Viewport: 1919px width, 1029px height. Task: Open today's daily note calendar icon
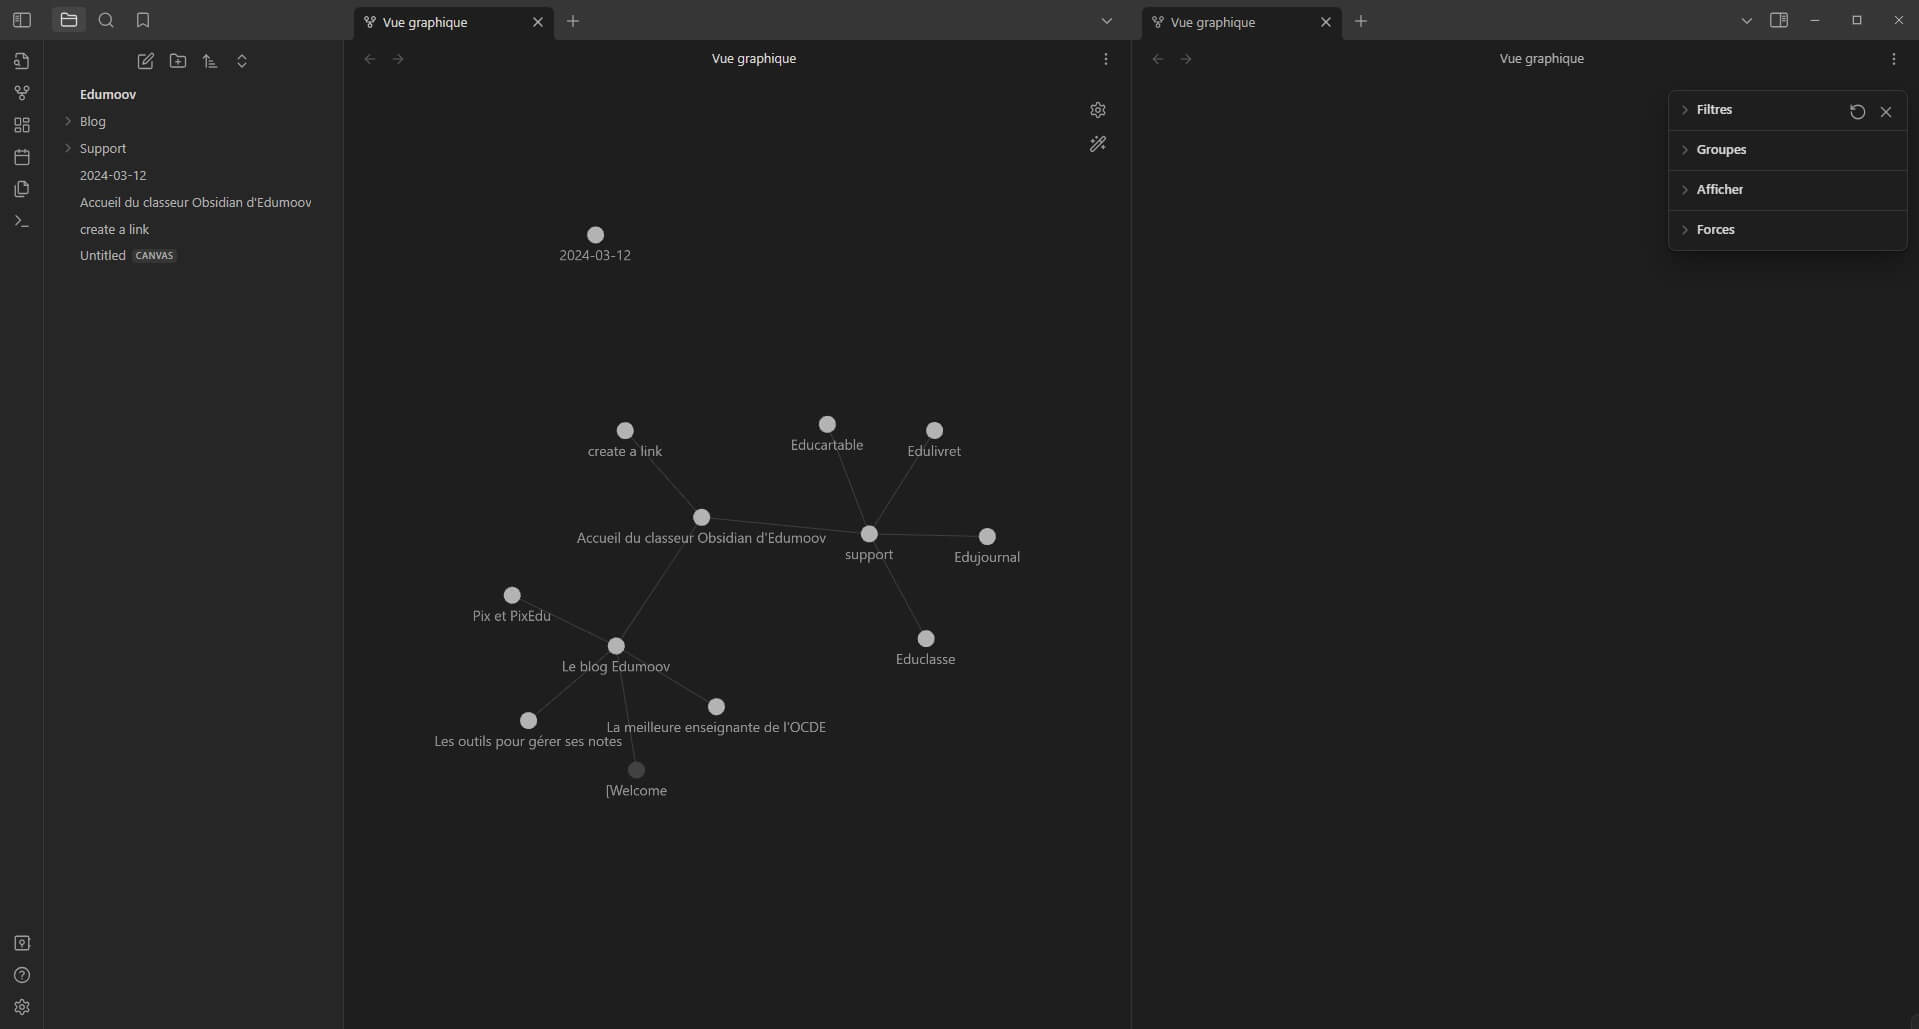click(22, 157)
